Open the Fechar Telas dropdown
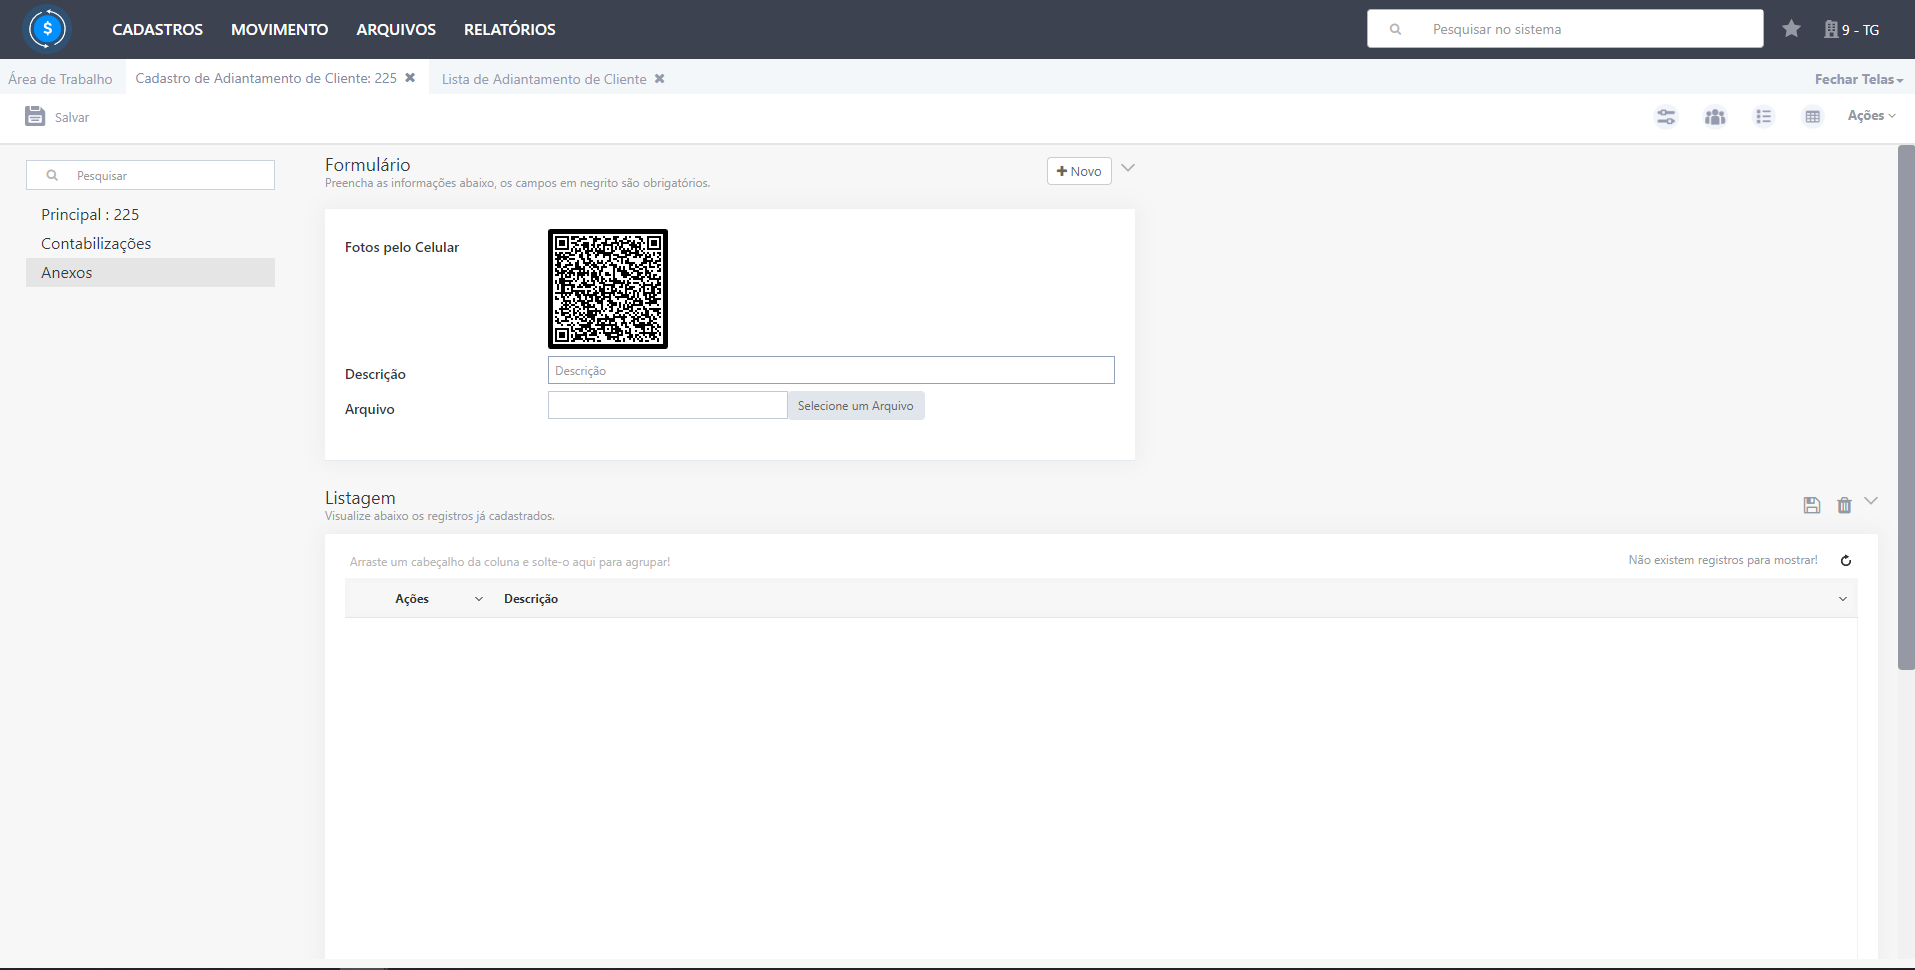Screen dimensions: 1915x970 [1859, 79]
